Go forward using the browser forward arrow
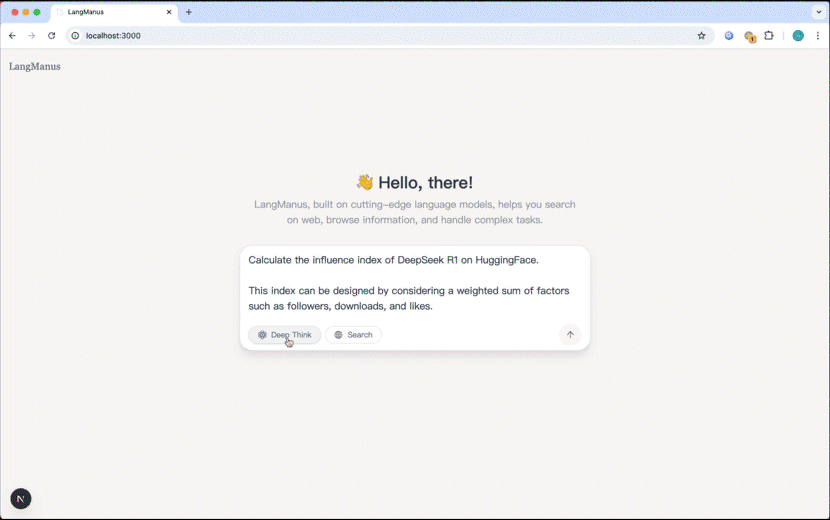The image size is (830, 520). coord(32,35)
